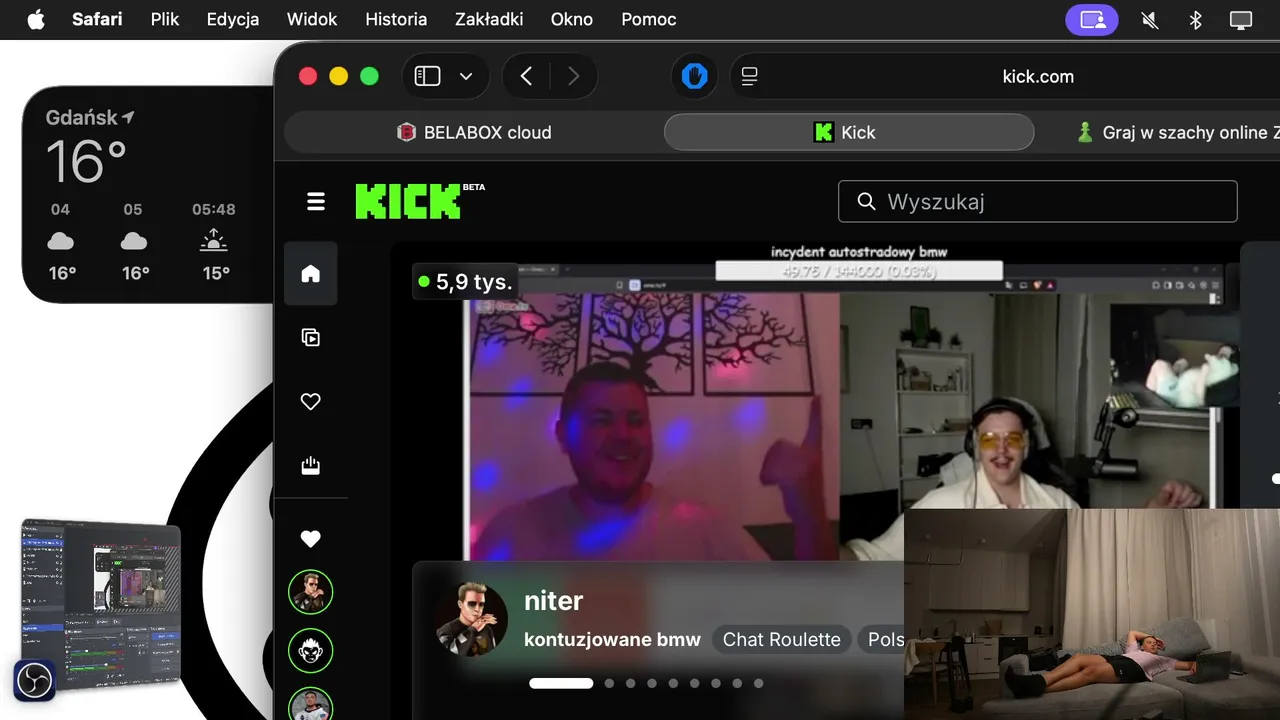Screen dimensions: 1280x720
Task: Click the blue shield extension icon
Action: (695, 76)
